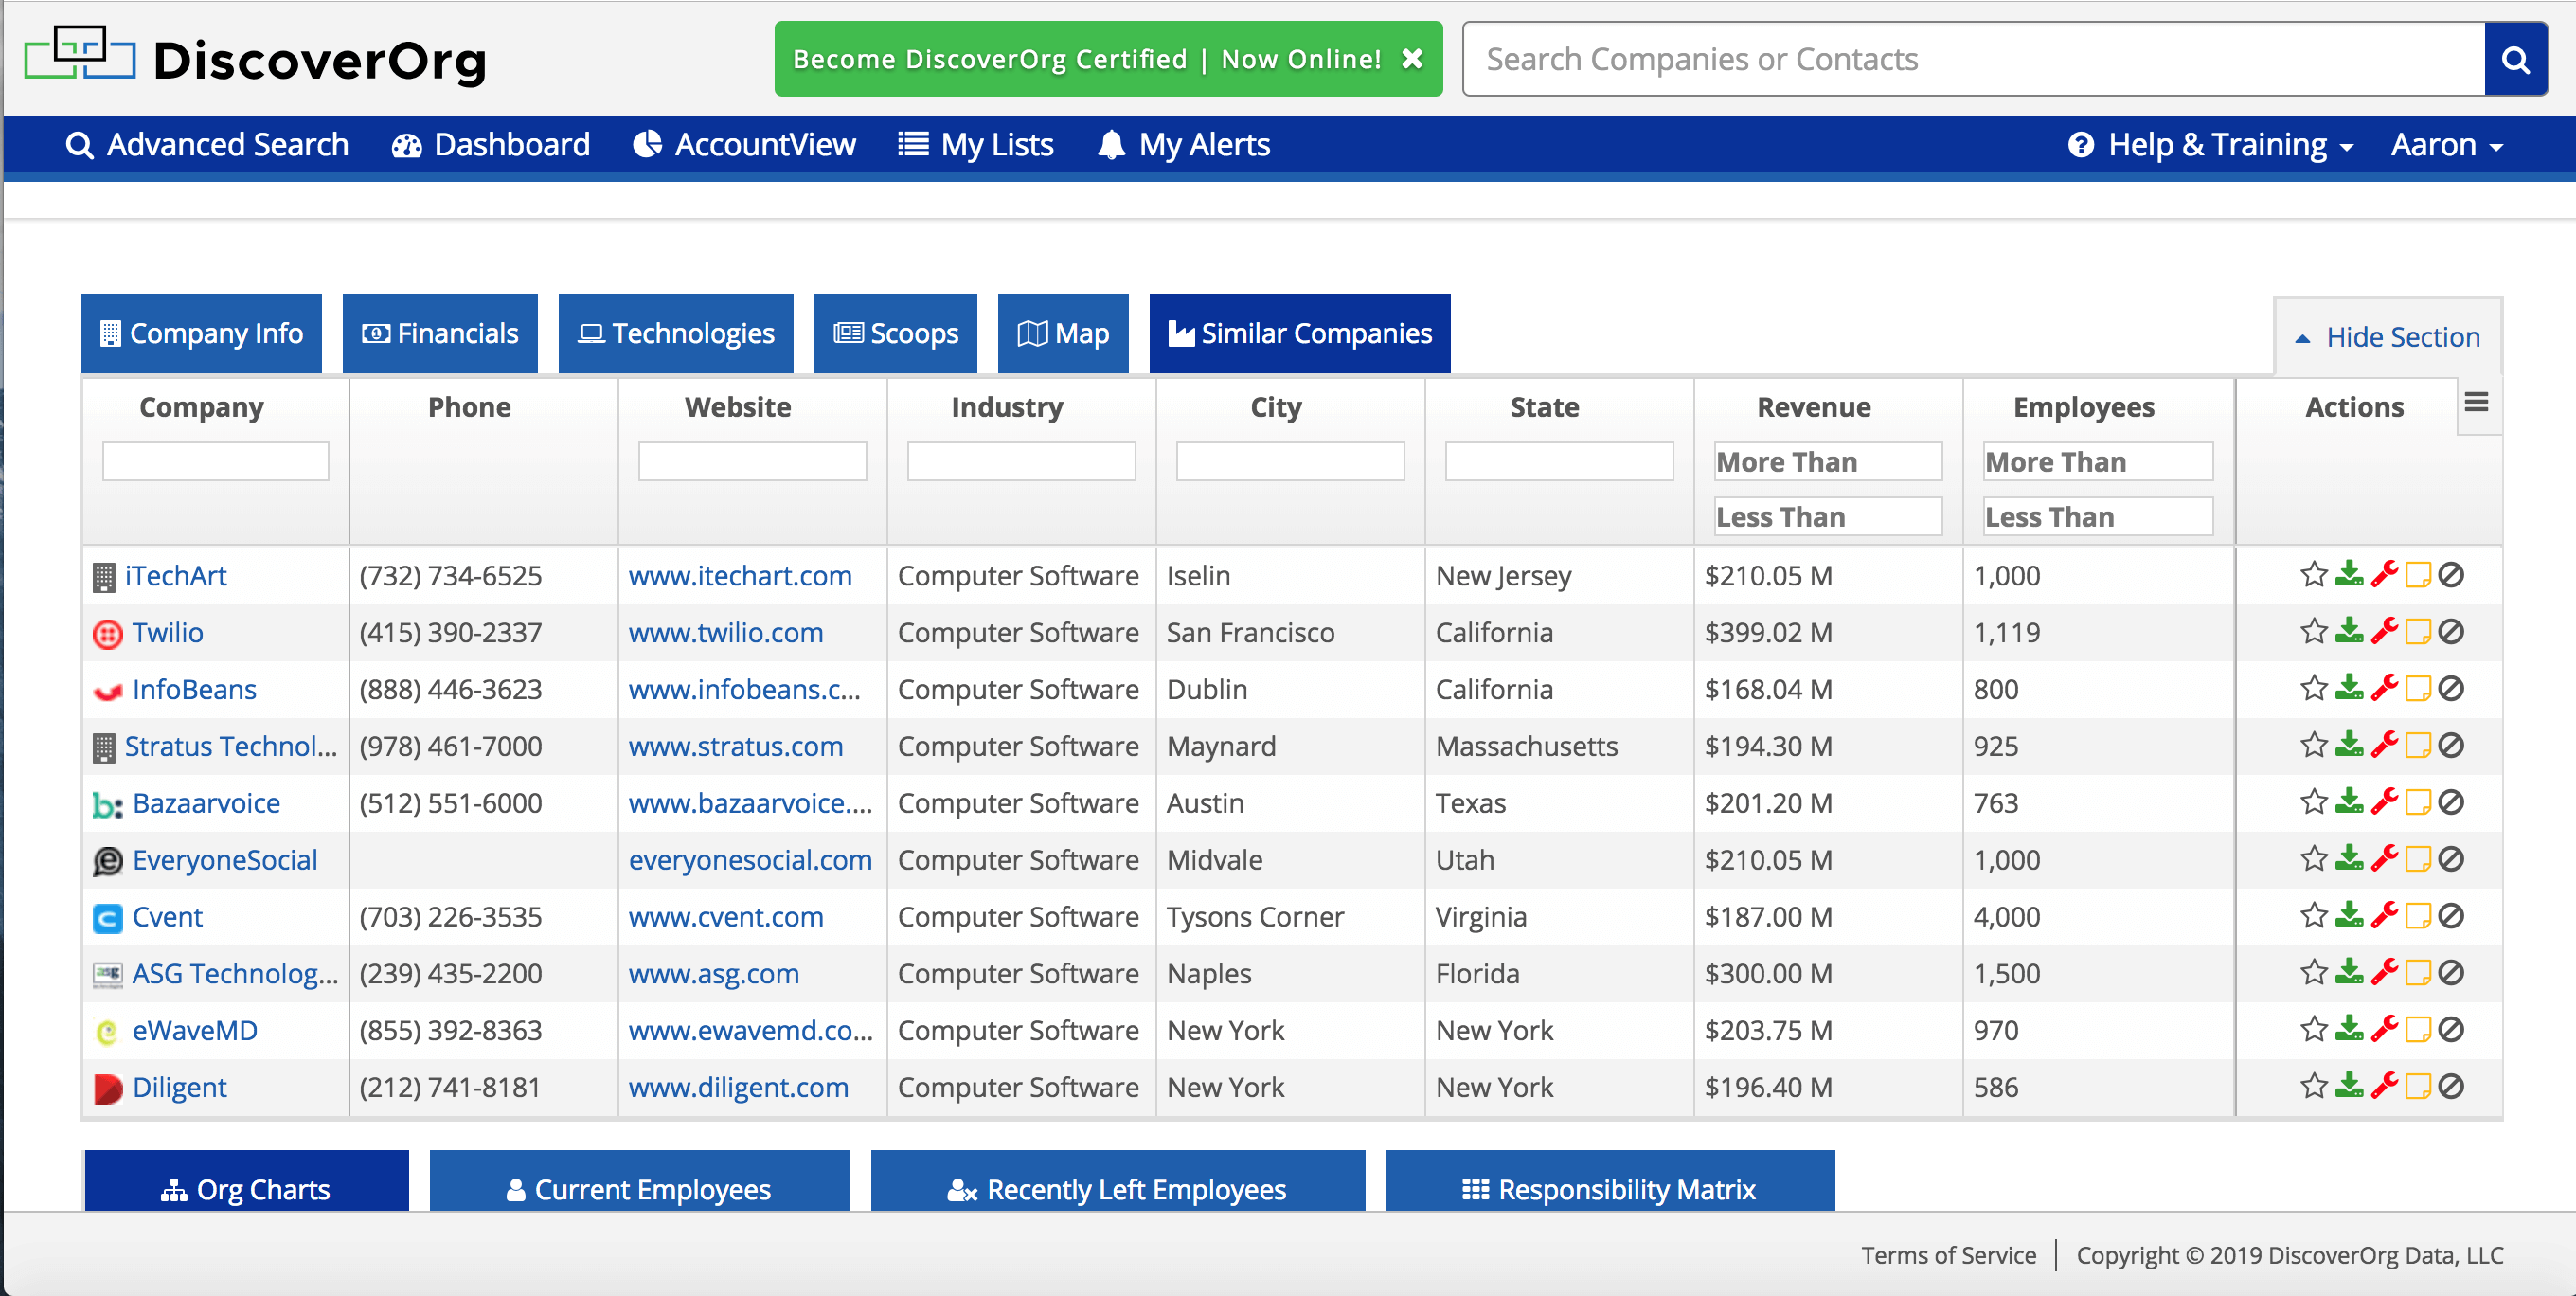Image resolution: width=2576 pixels, height=1296 pixels.
Task: Close the DiscoverOrg Certified banner
Action: tap(1412, 59)
